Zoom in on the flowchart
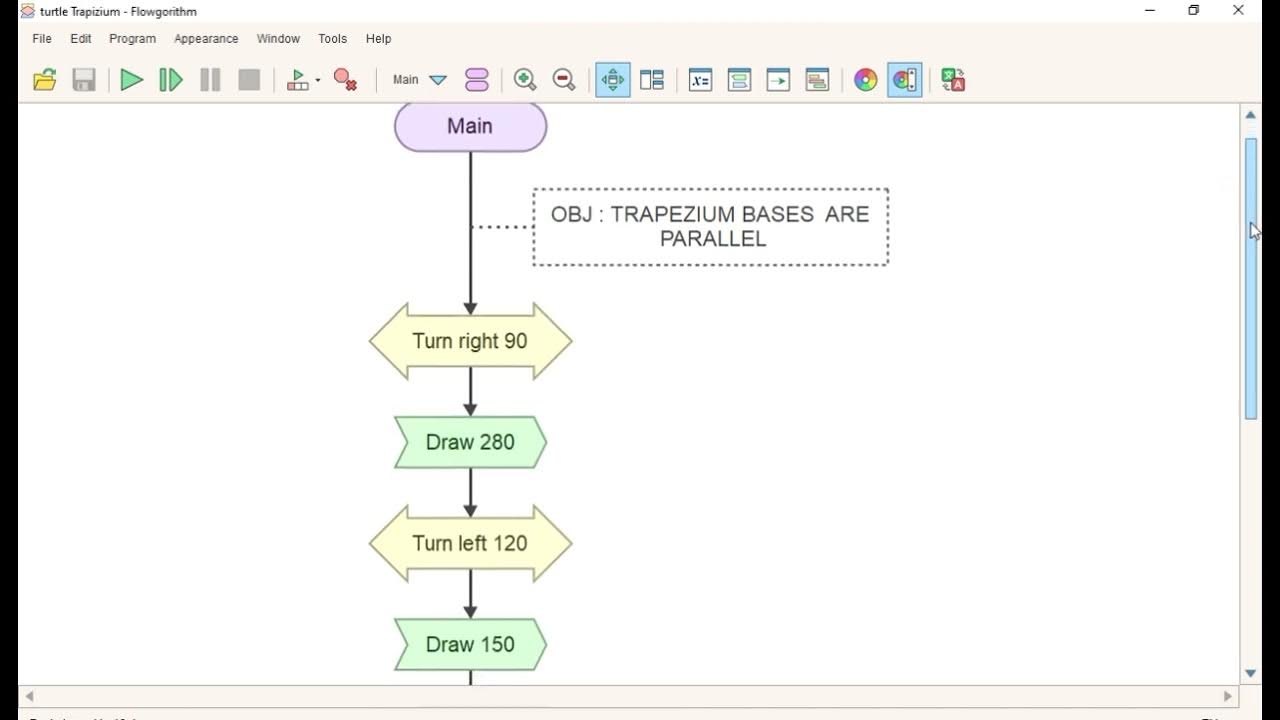 click(x=525, y=80)
